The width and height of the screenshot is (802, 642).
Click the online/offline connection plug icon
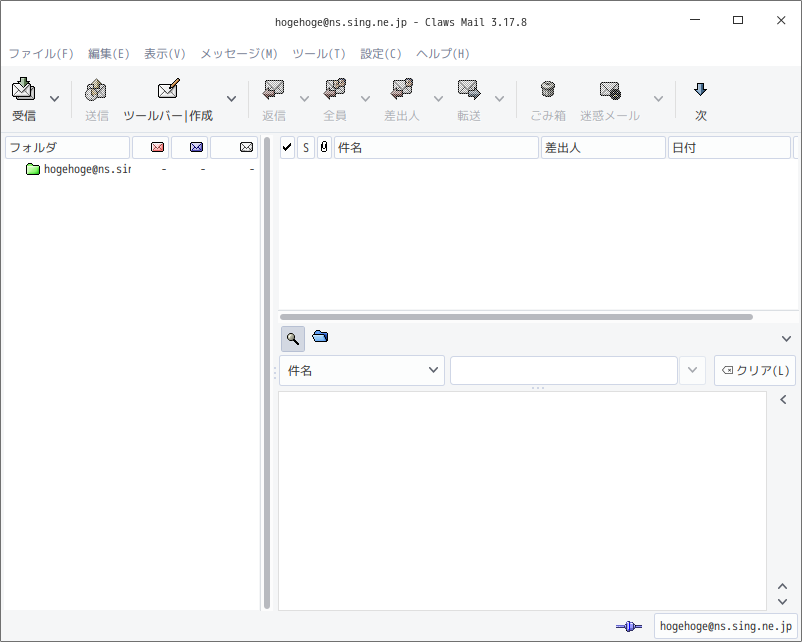pos(629,626)
